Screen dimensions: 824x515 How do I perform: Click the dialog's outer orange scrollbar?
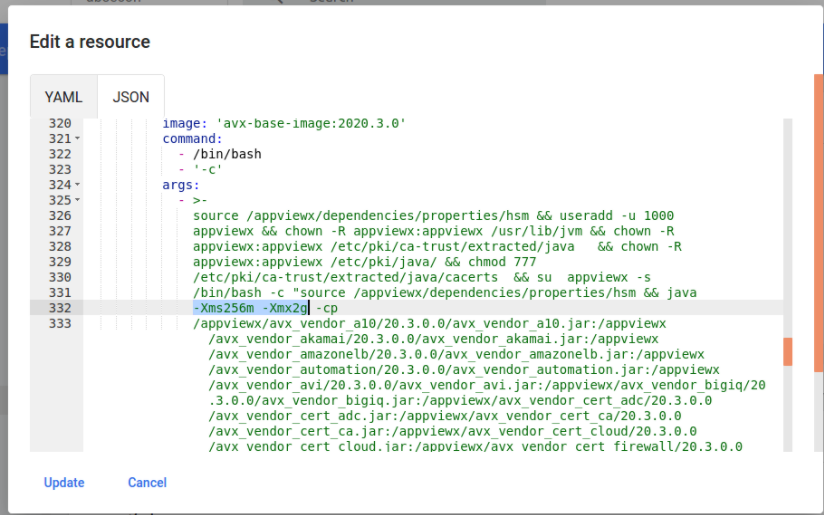pyautogui.click(x=819, y=223)
